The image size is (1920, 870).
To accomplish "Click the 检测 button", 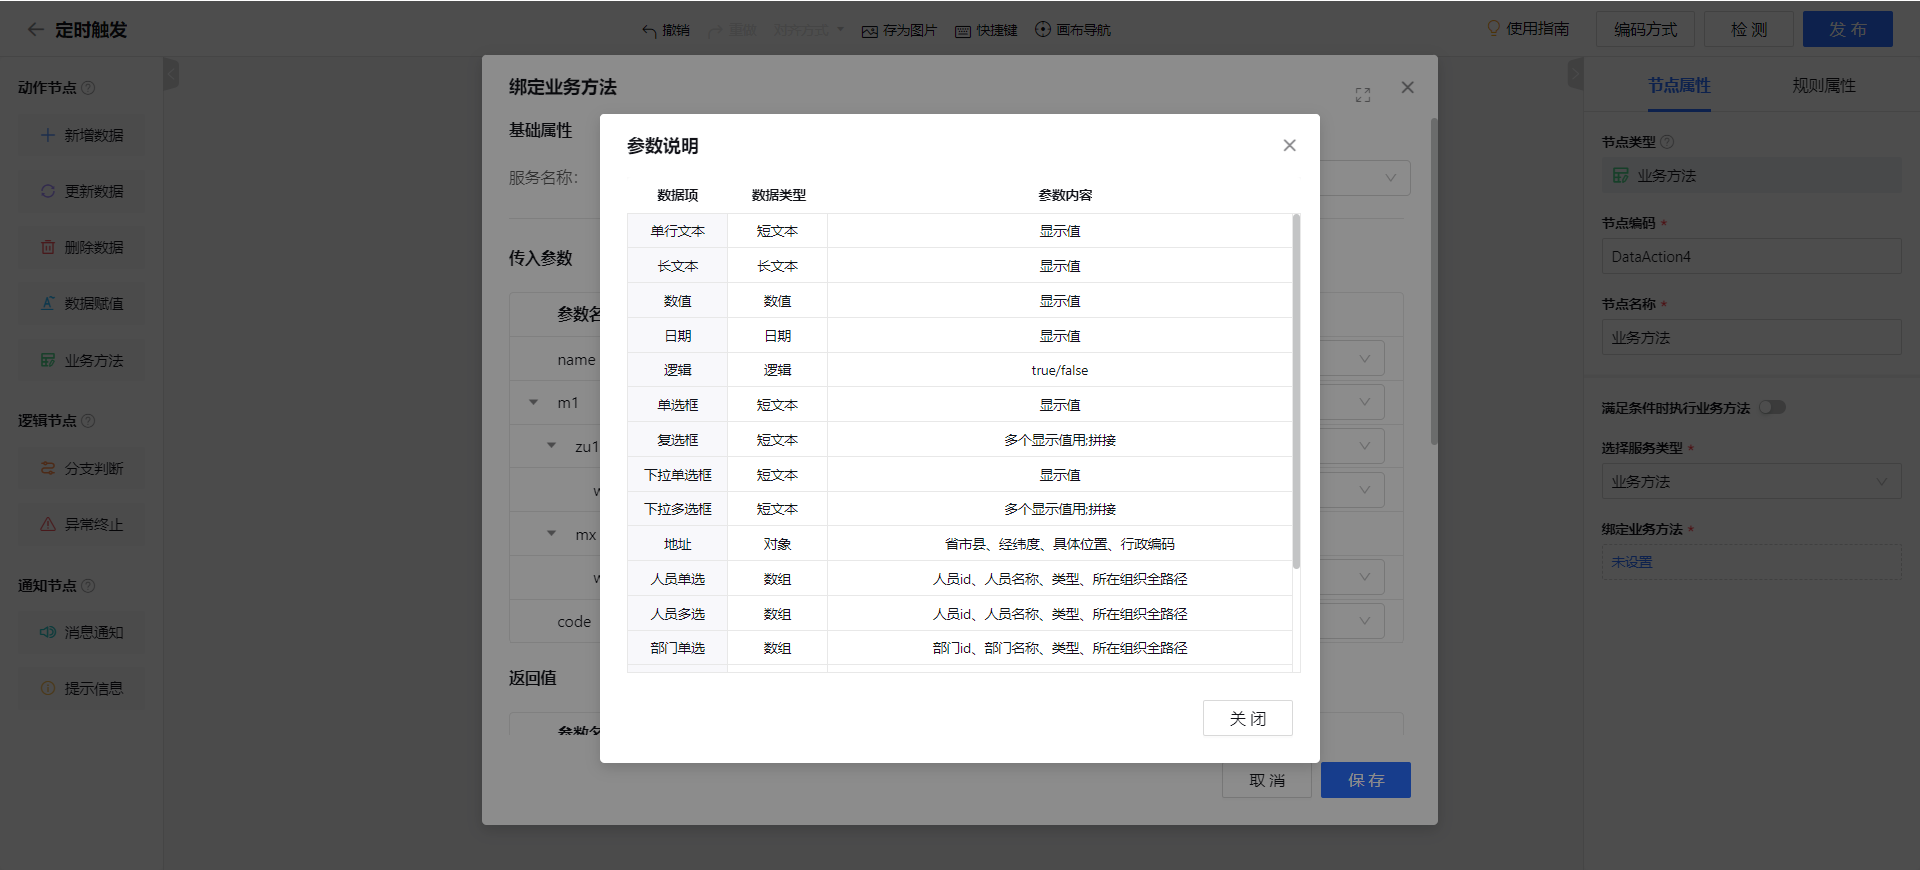I will tap(1749, 29).
